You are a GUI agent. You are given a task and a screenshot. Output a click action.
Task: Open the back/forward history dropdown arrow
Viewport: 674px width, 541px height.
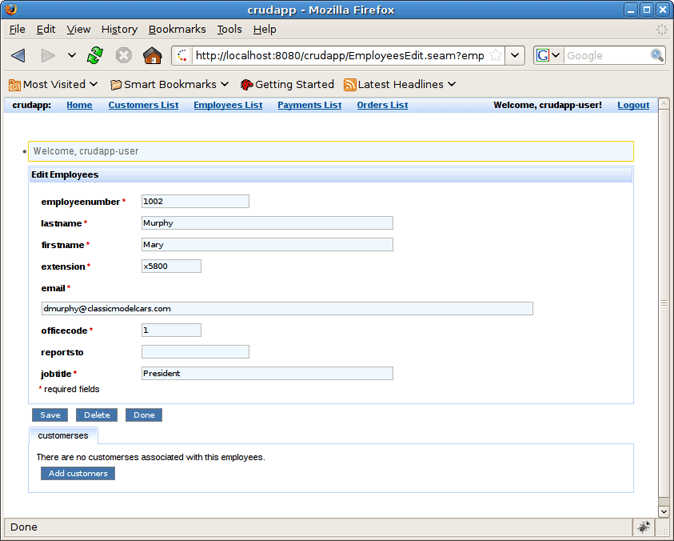click(x=71, y=56)
